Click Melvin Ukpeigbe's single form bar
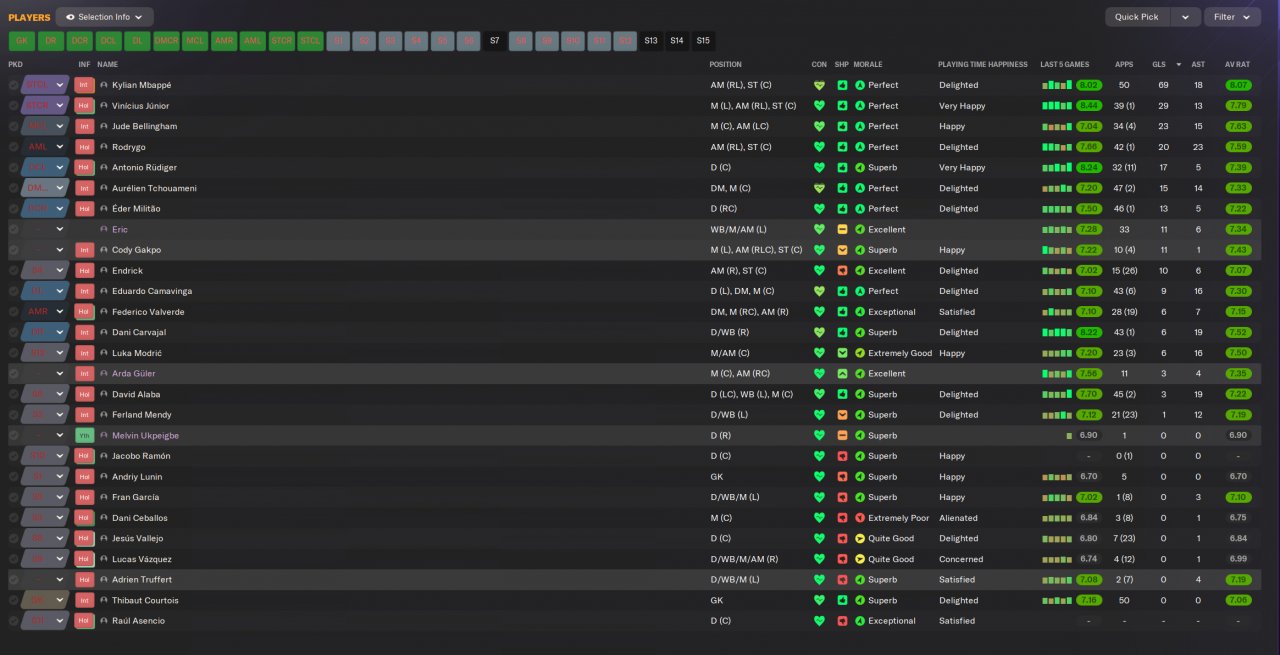 click(x=1069, y=436)
